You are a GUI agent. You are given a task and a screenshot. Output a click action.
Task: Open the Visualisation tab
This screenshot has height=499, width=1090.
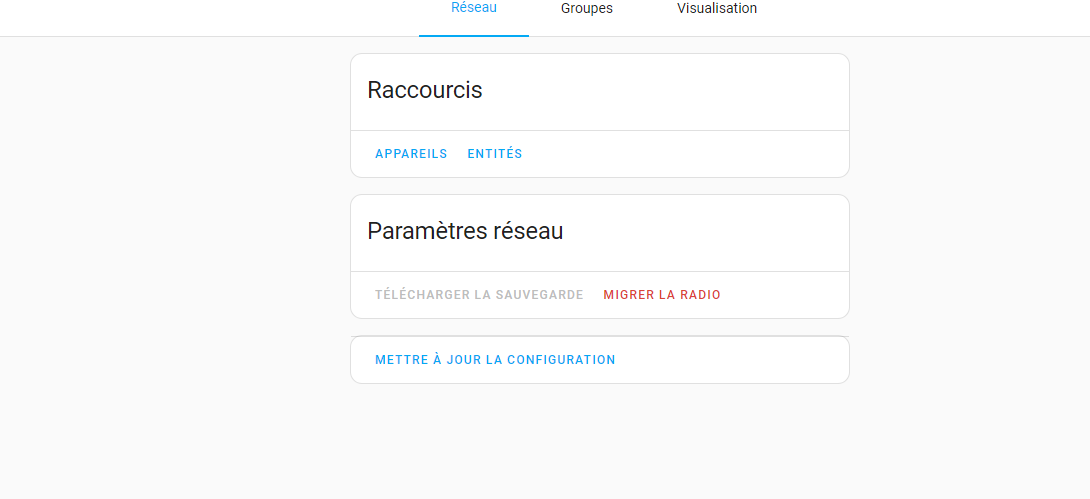click(717, 10)
